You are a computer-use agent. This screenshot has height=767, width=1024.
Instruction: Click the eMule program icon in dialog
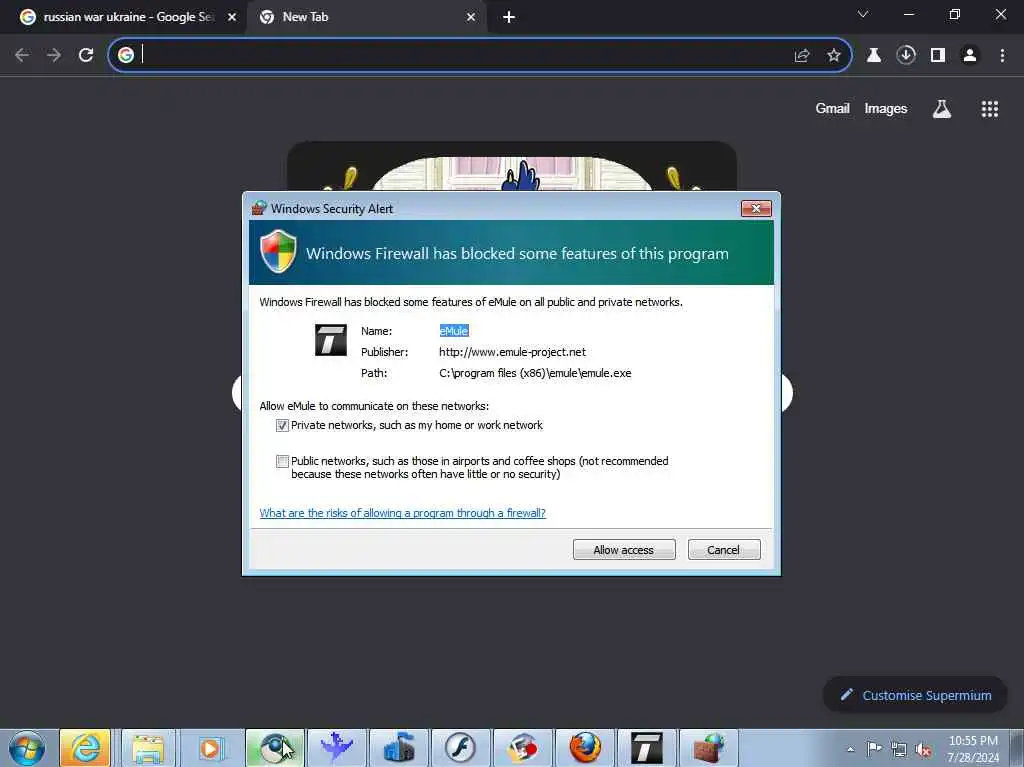tap(330, 340)
